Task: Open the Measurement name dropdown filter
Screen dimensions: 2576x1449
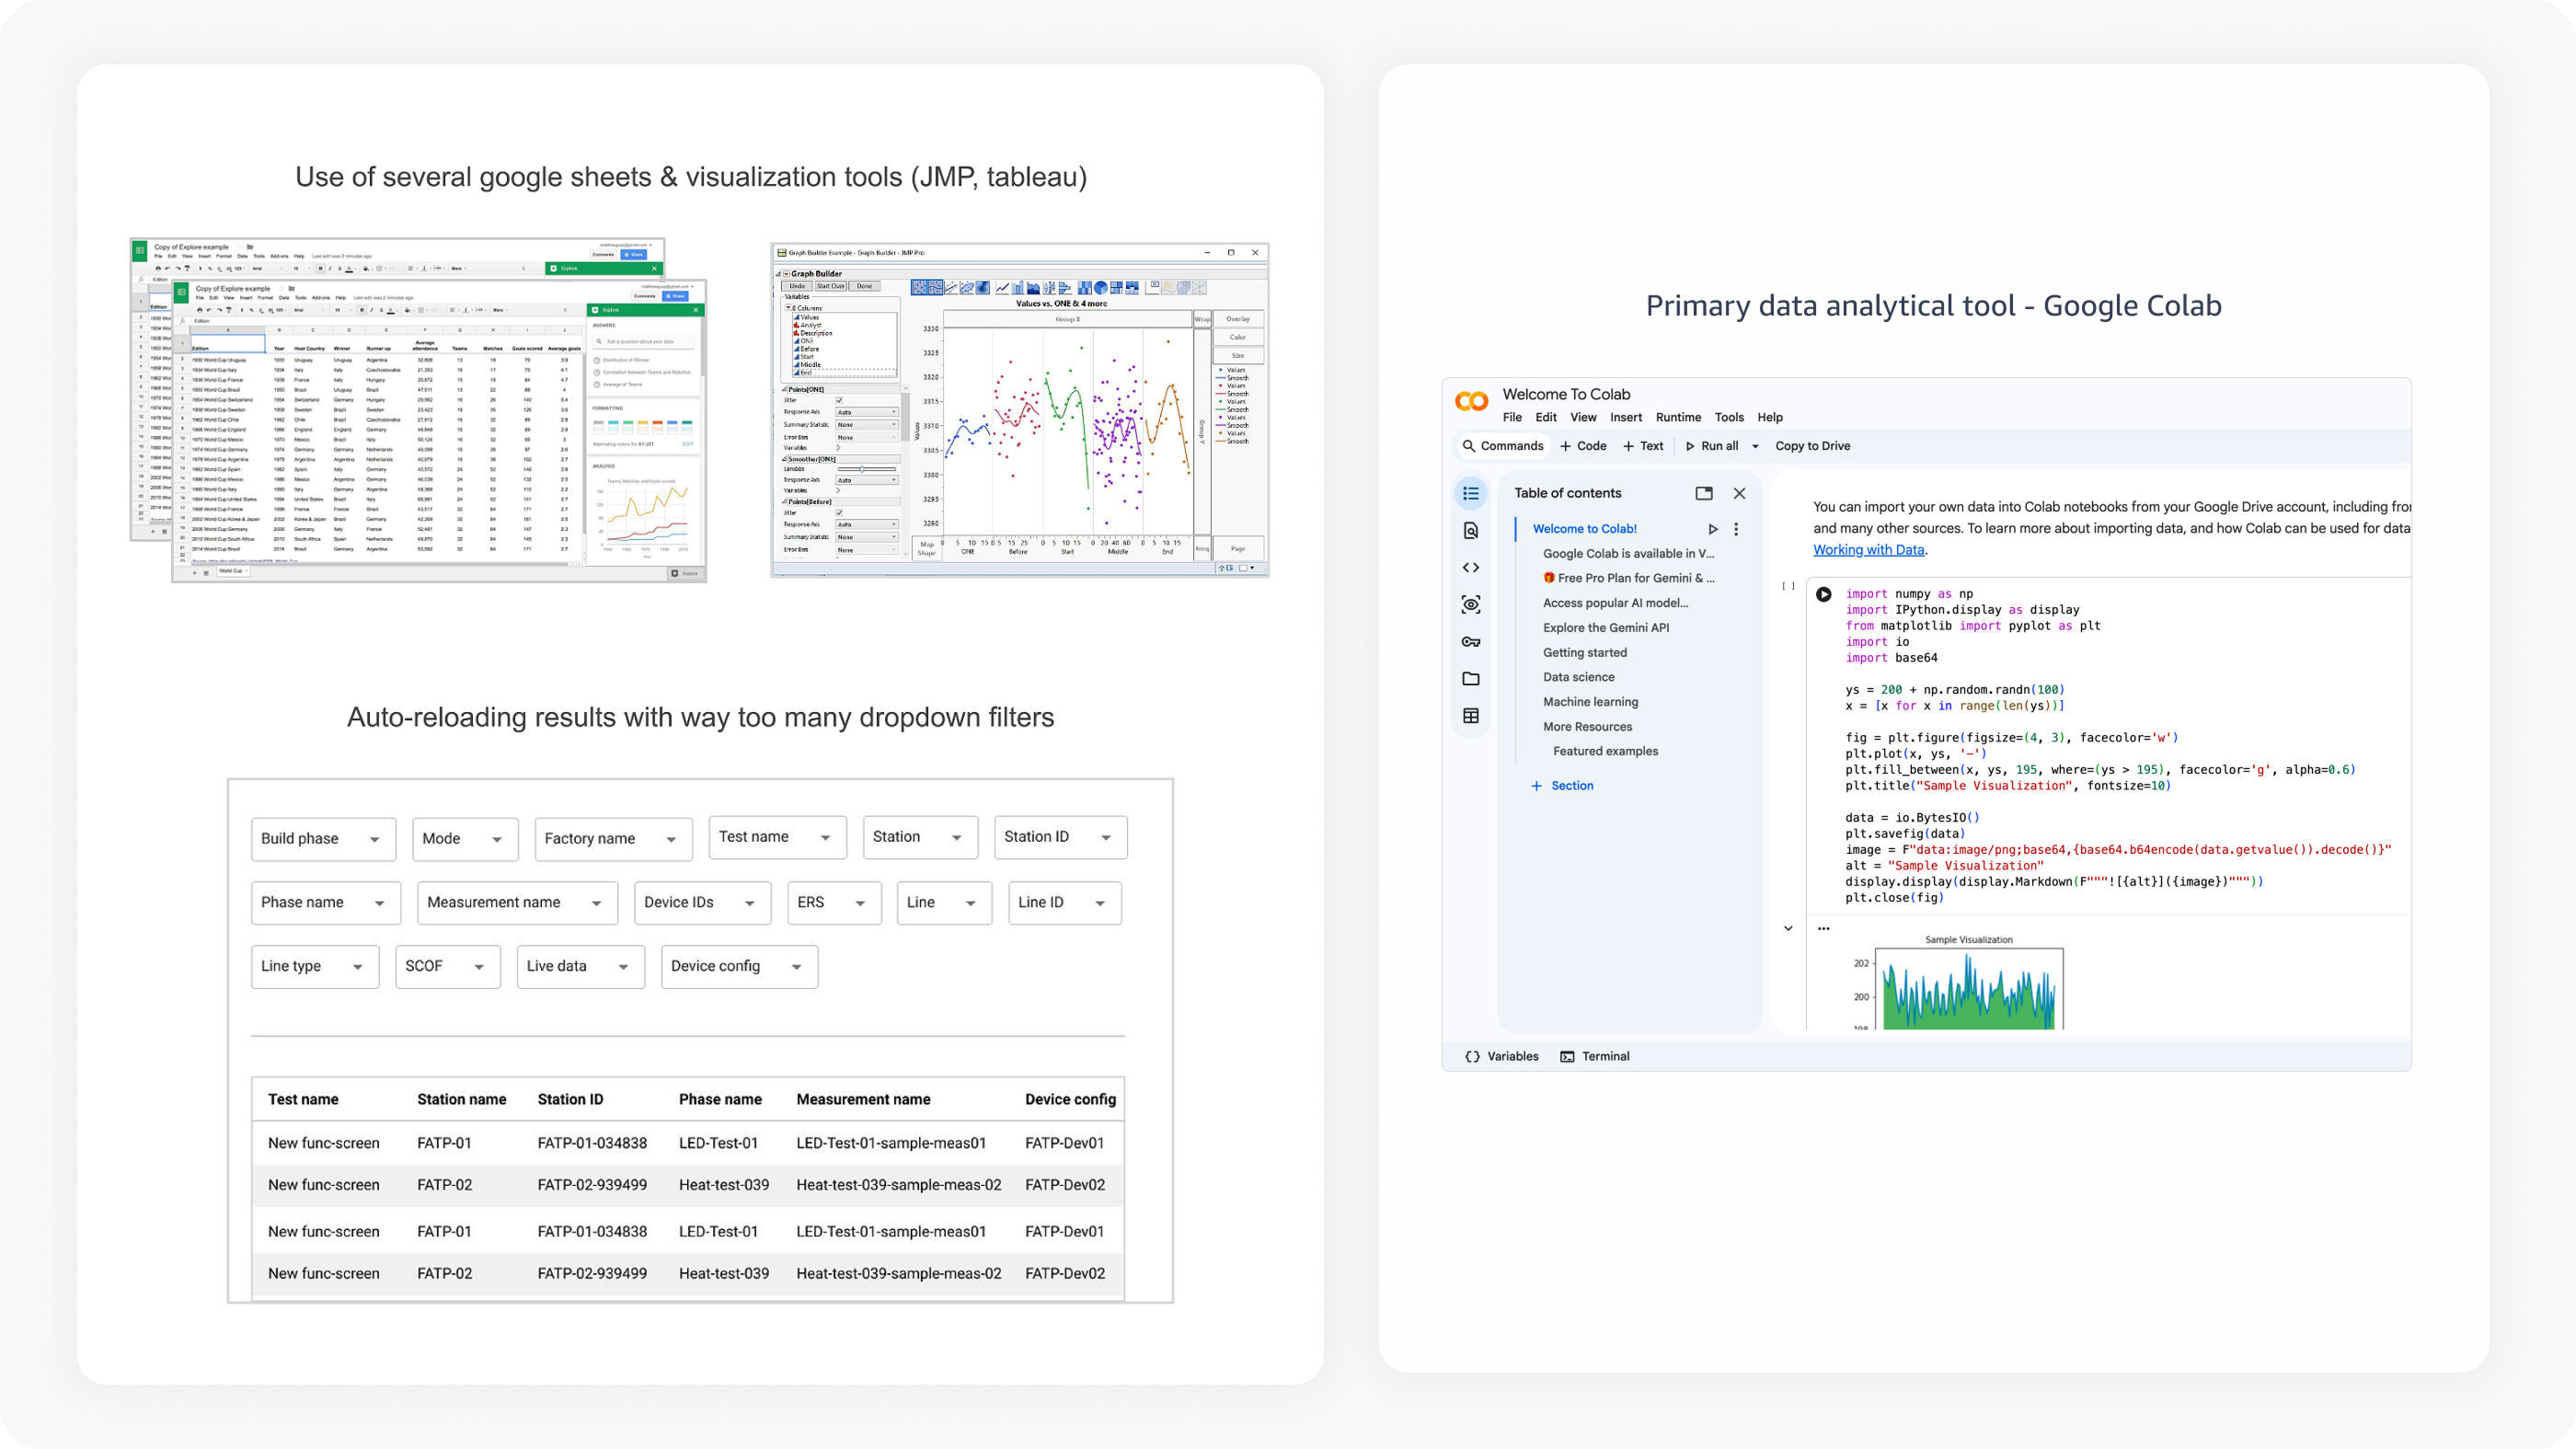Action: [517, 903]
